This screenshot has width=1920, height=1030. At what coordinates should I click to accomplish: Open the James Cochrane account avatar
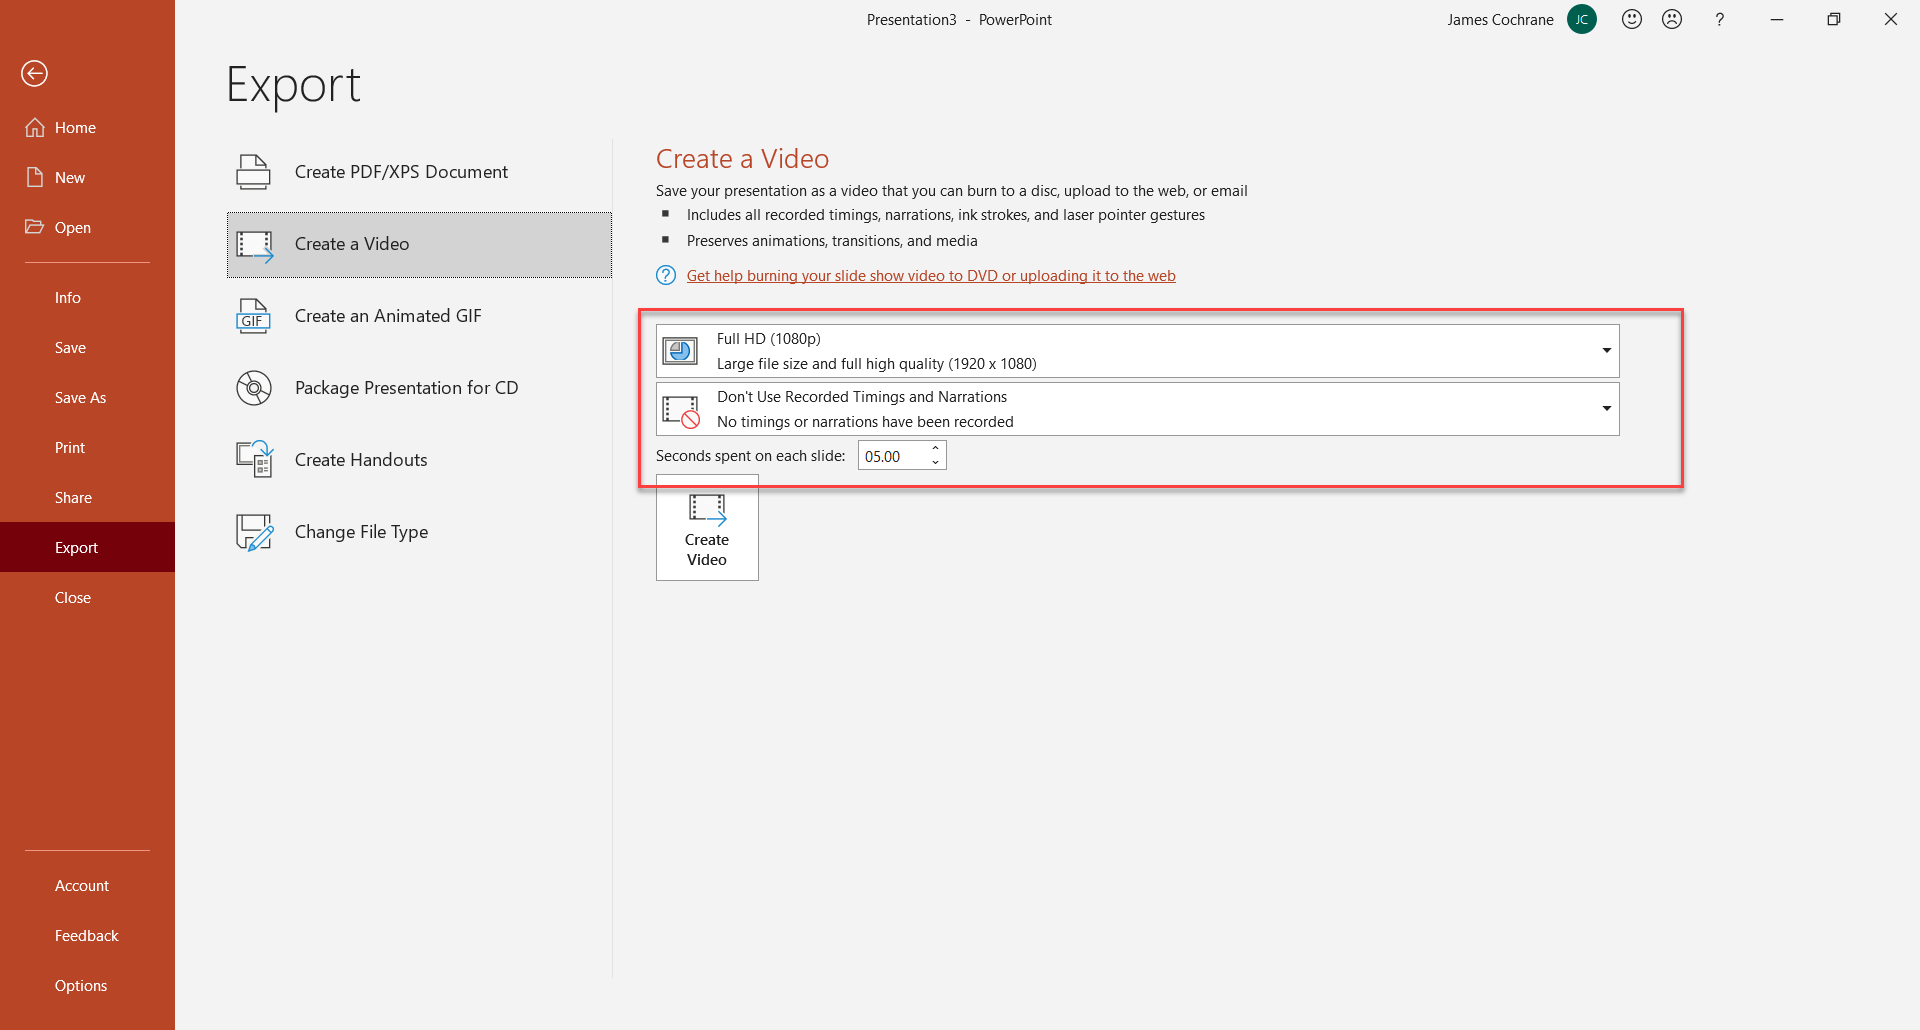(x=1582, y=19)
